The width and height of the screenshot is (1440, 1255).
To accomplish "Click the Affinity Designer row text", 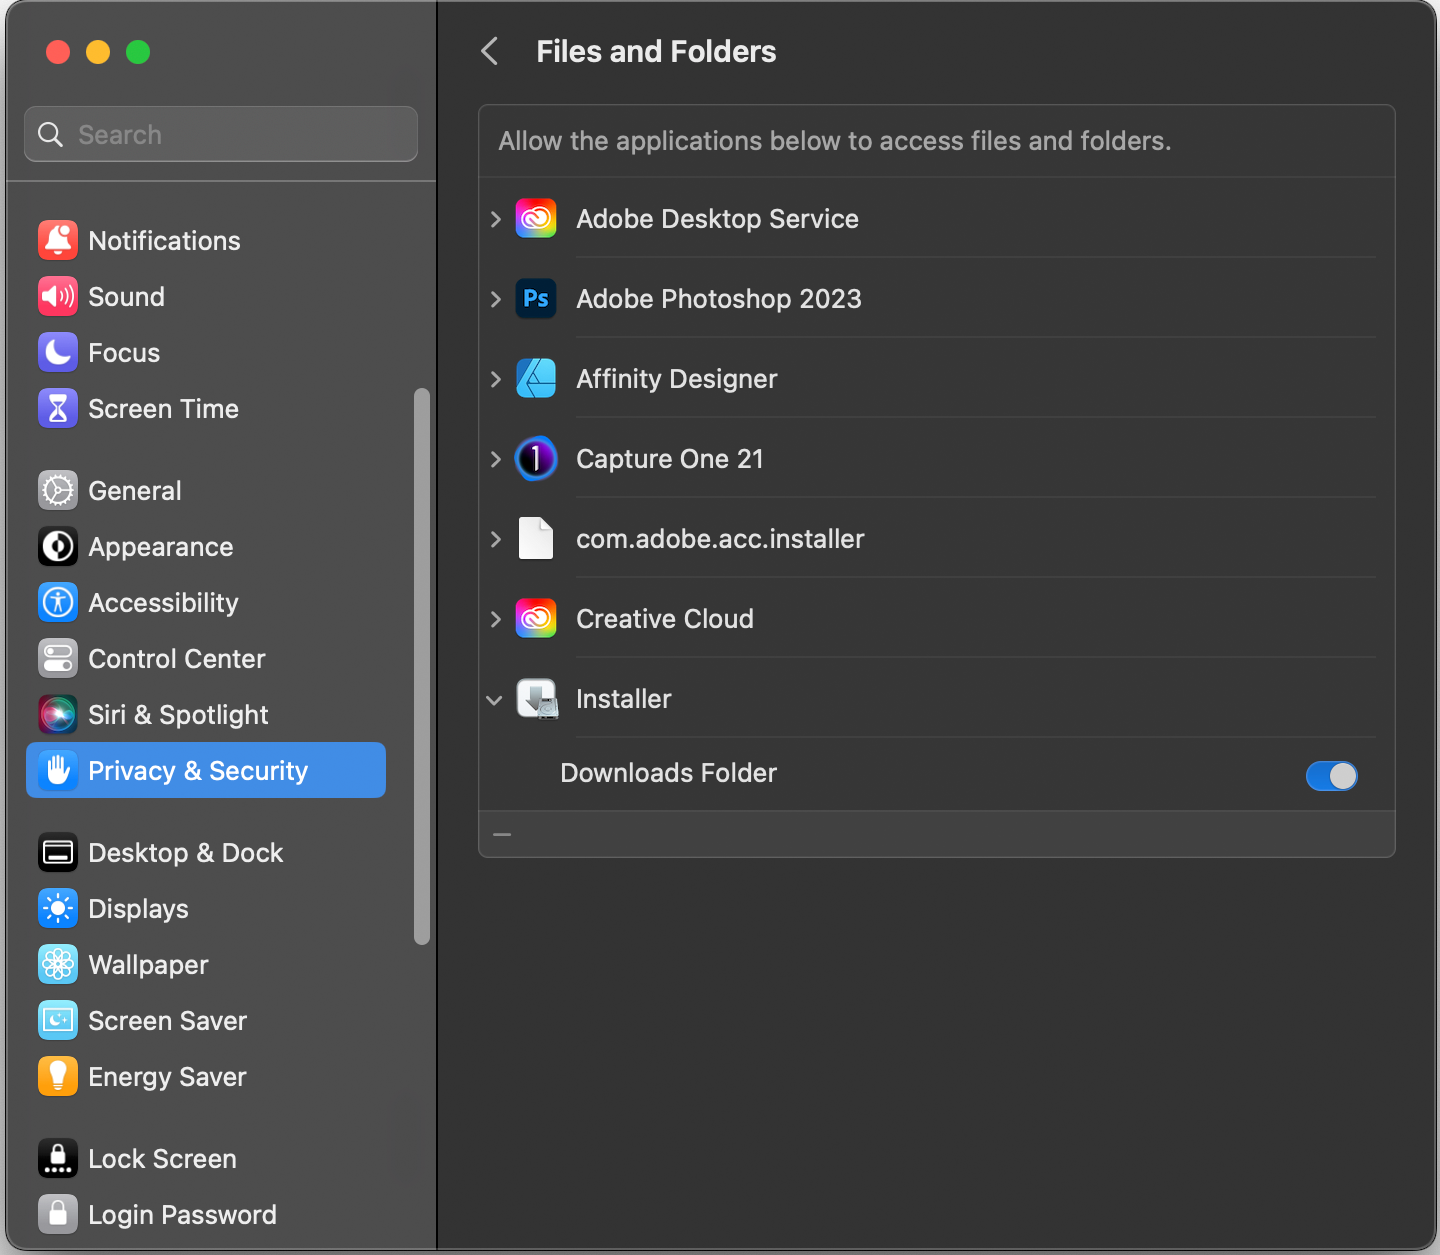I will (x=677, y=379).
